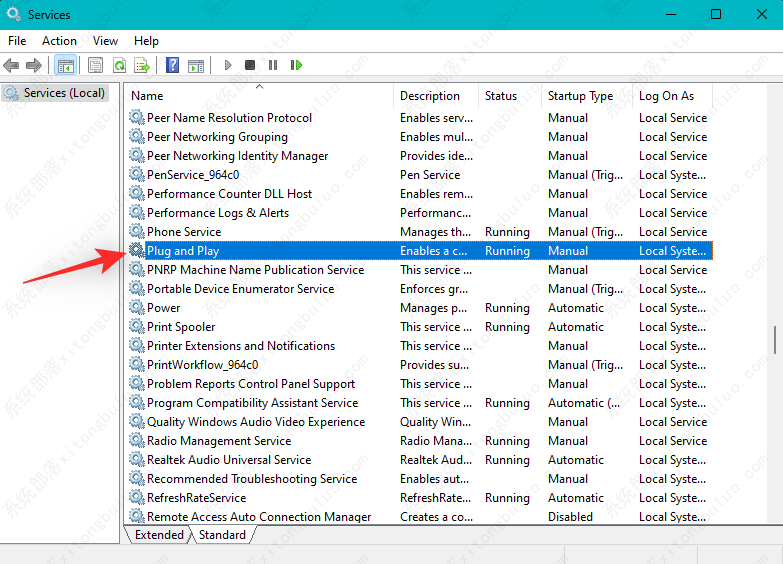
Task: Open Help using the blue question mark icon
Action: coord(172,65)
